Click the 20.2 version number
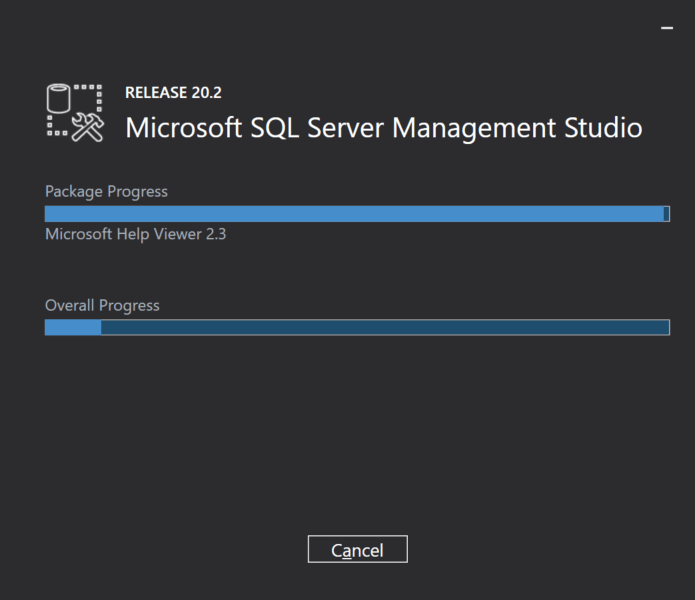This screenshot has height=600, width=695. [x=207, y=93]
